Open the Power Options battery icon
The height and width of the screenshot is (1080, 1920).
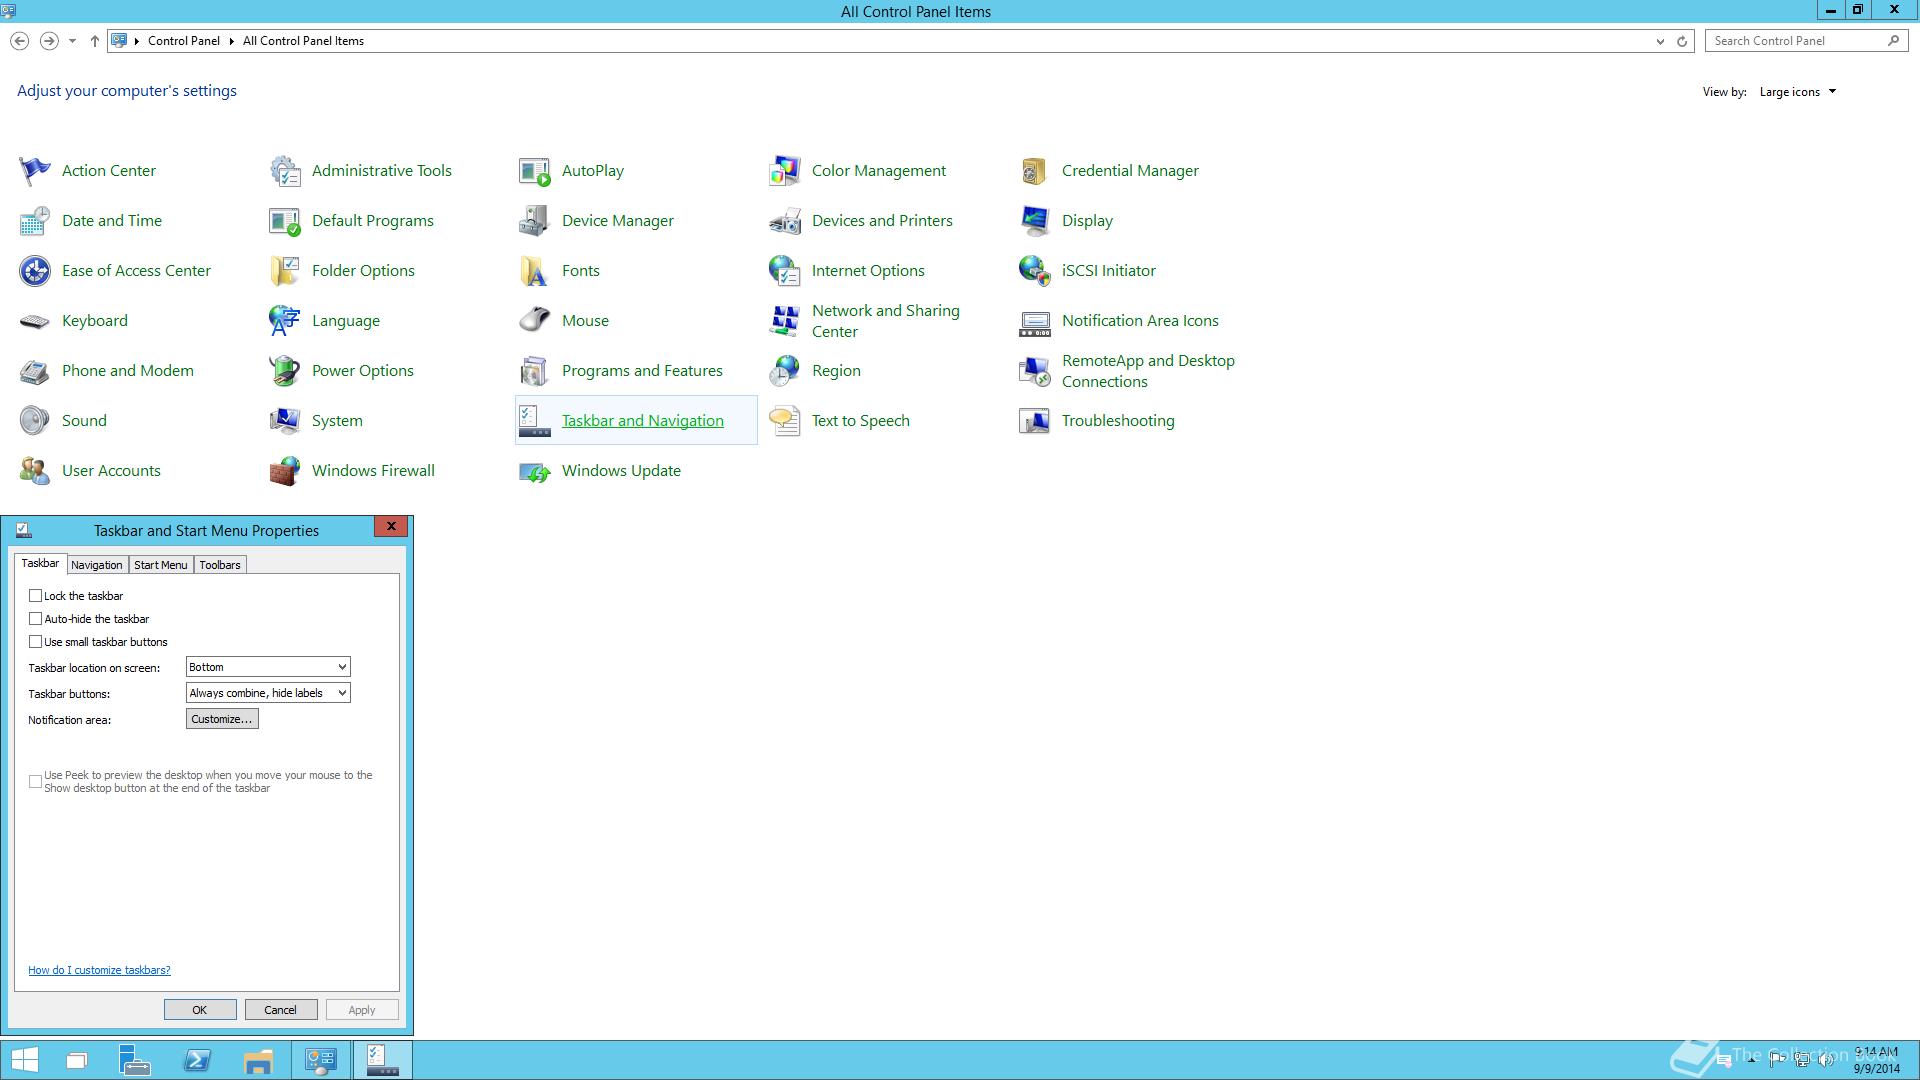285,371
